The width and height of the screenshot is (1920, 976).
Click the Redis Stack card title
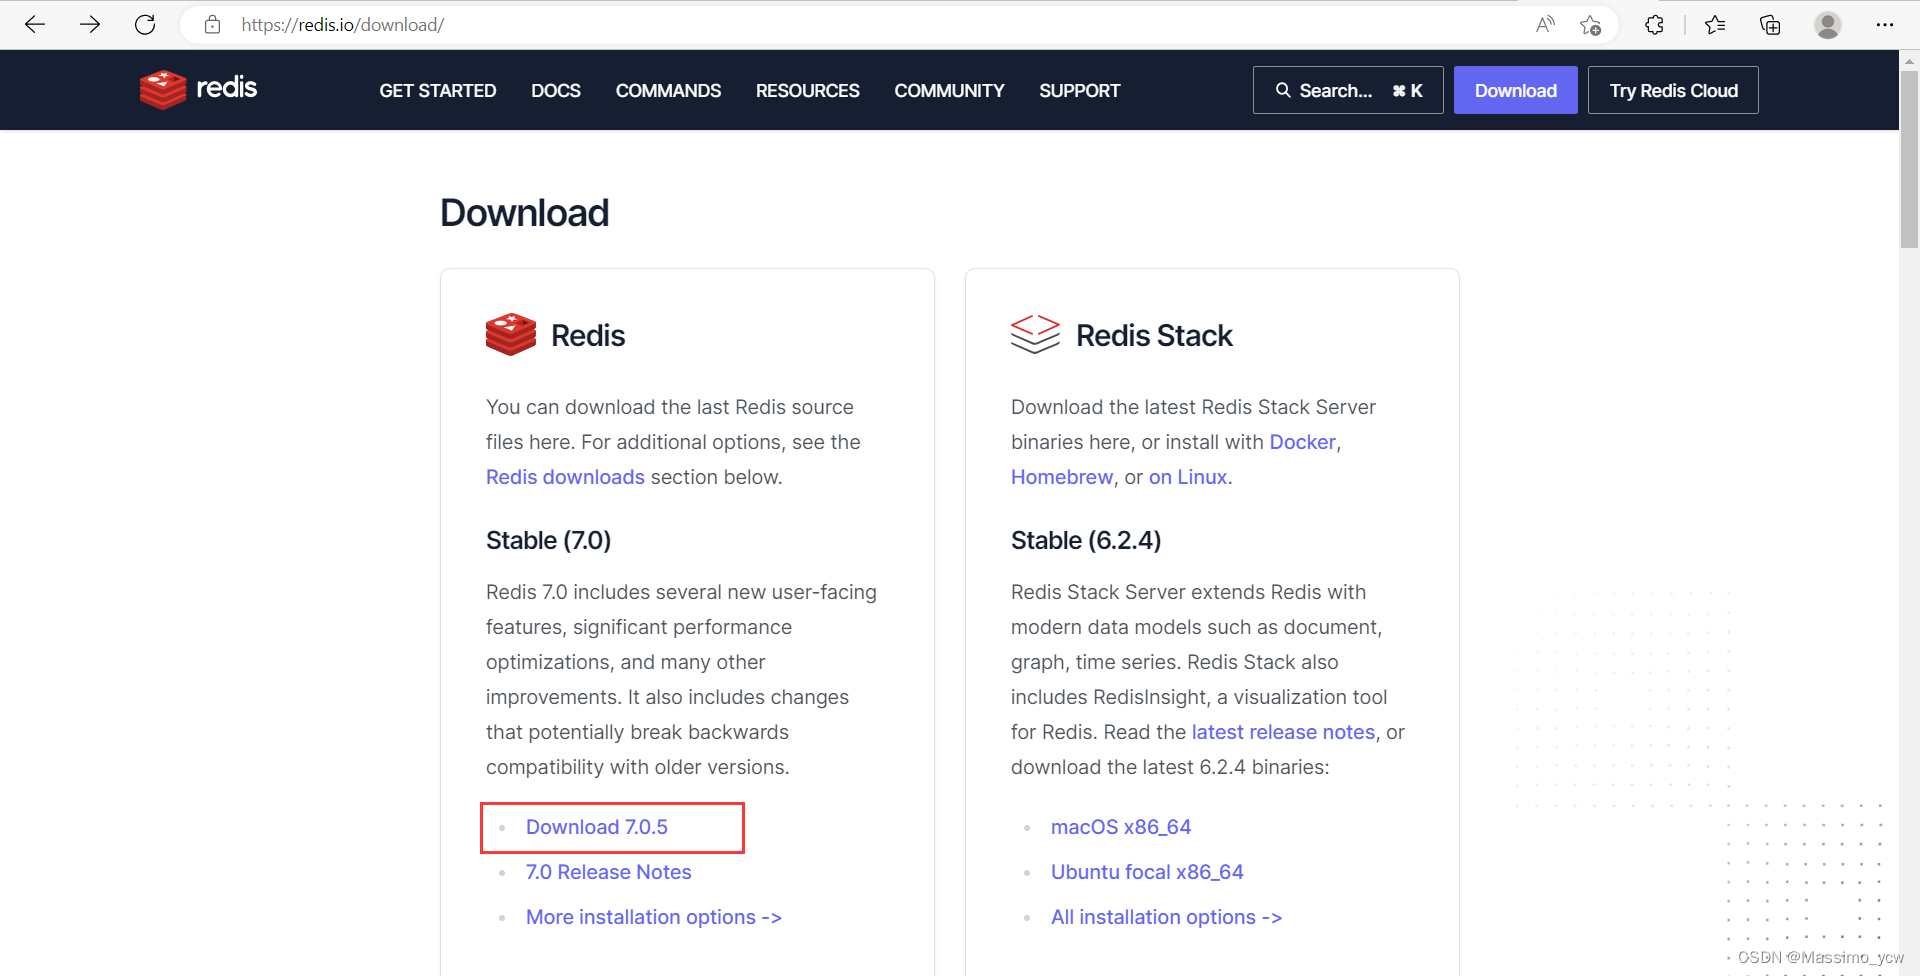(1154, 335)
